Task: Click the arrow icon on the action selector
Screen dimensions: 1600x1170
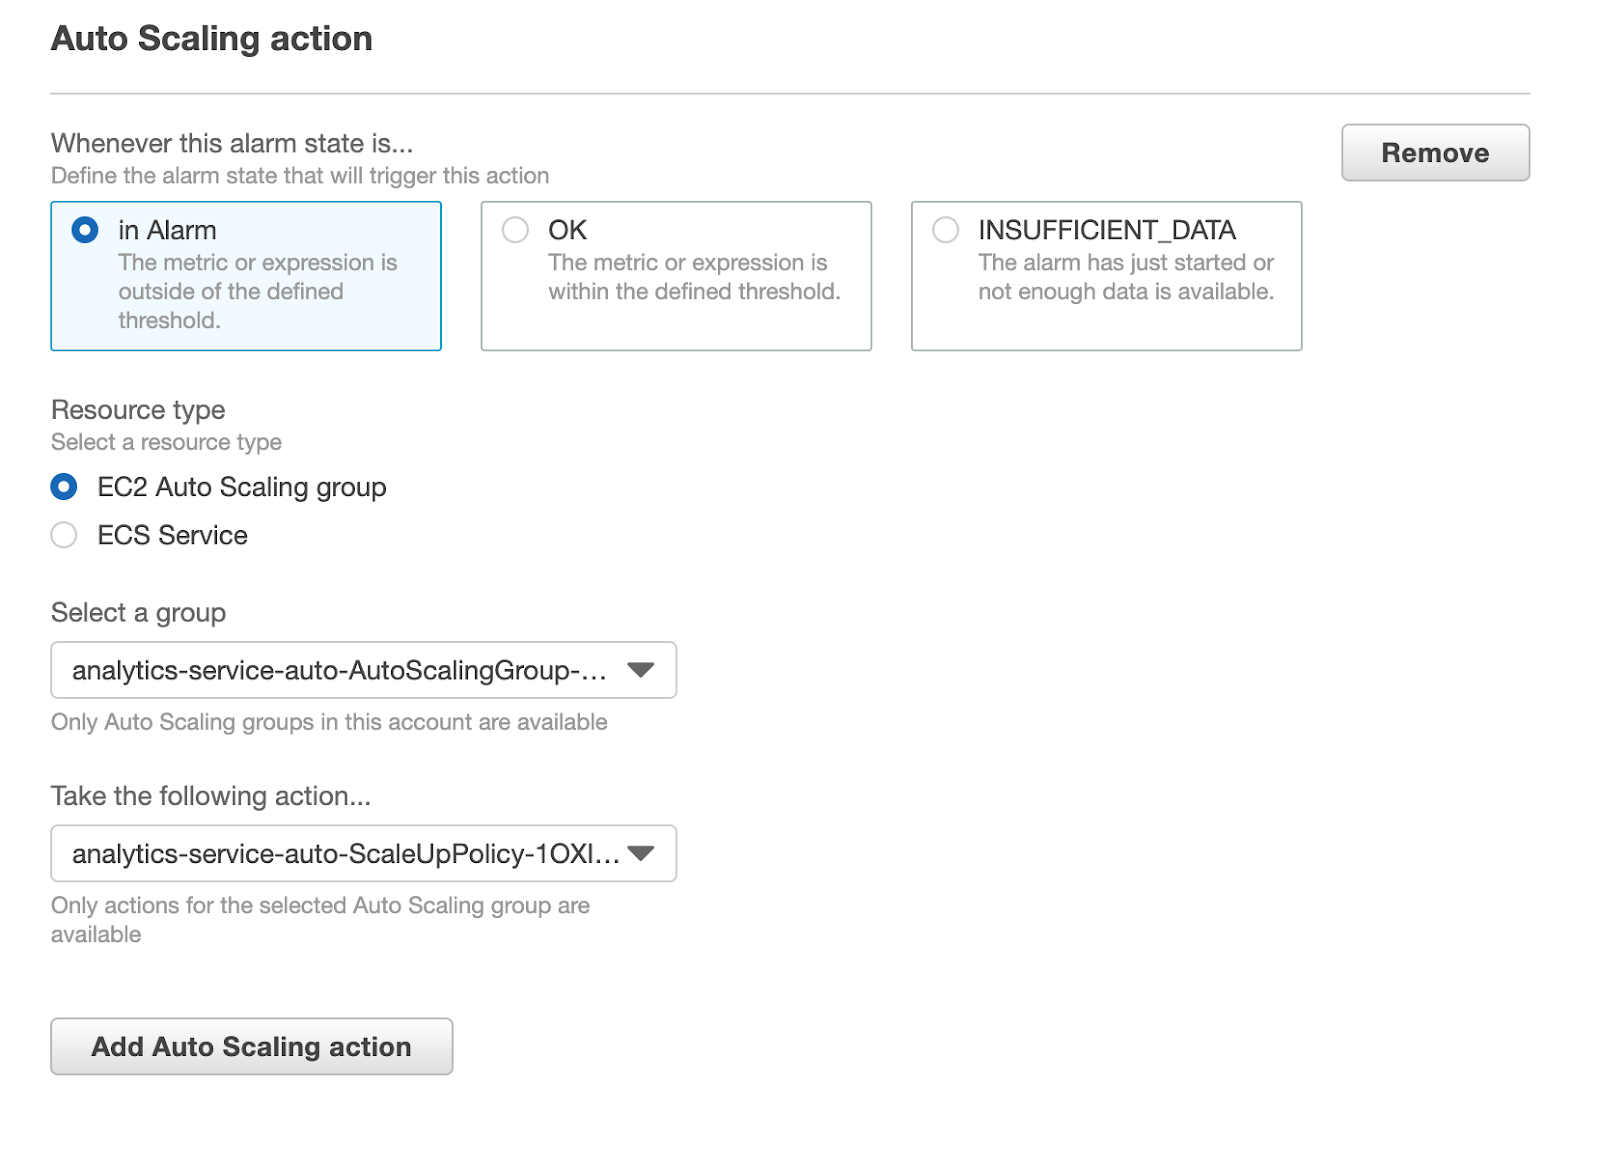Action: click(x=641, y=854)
